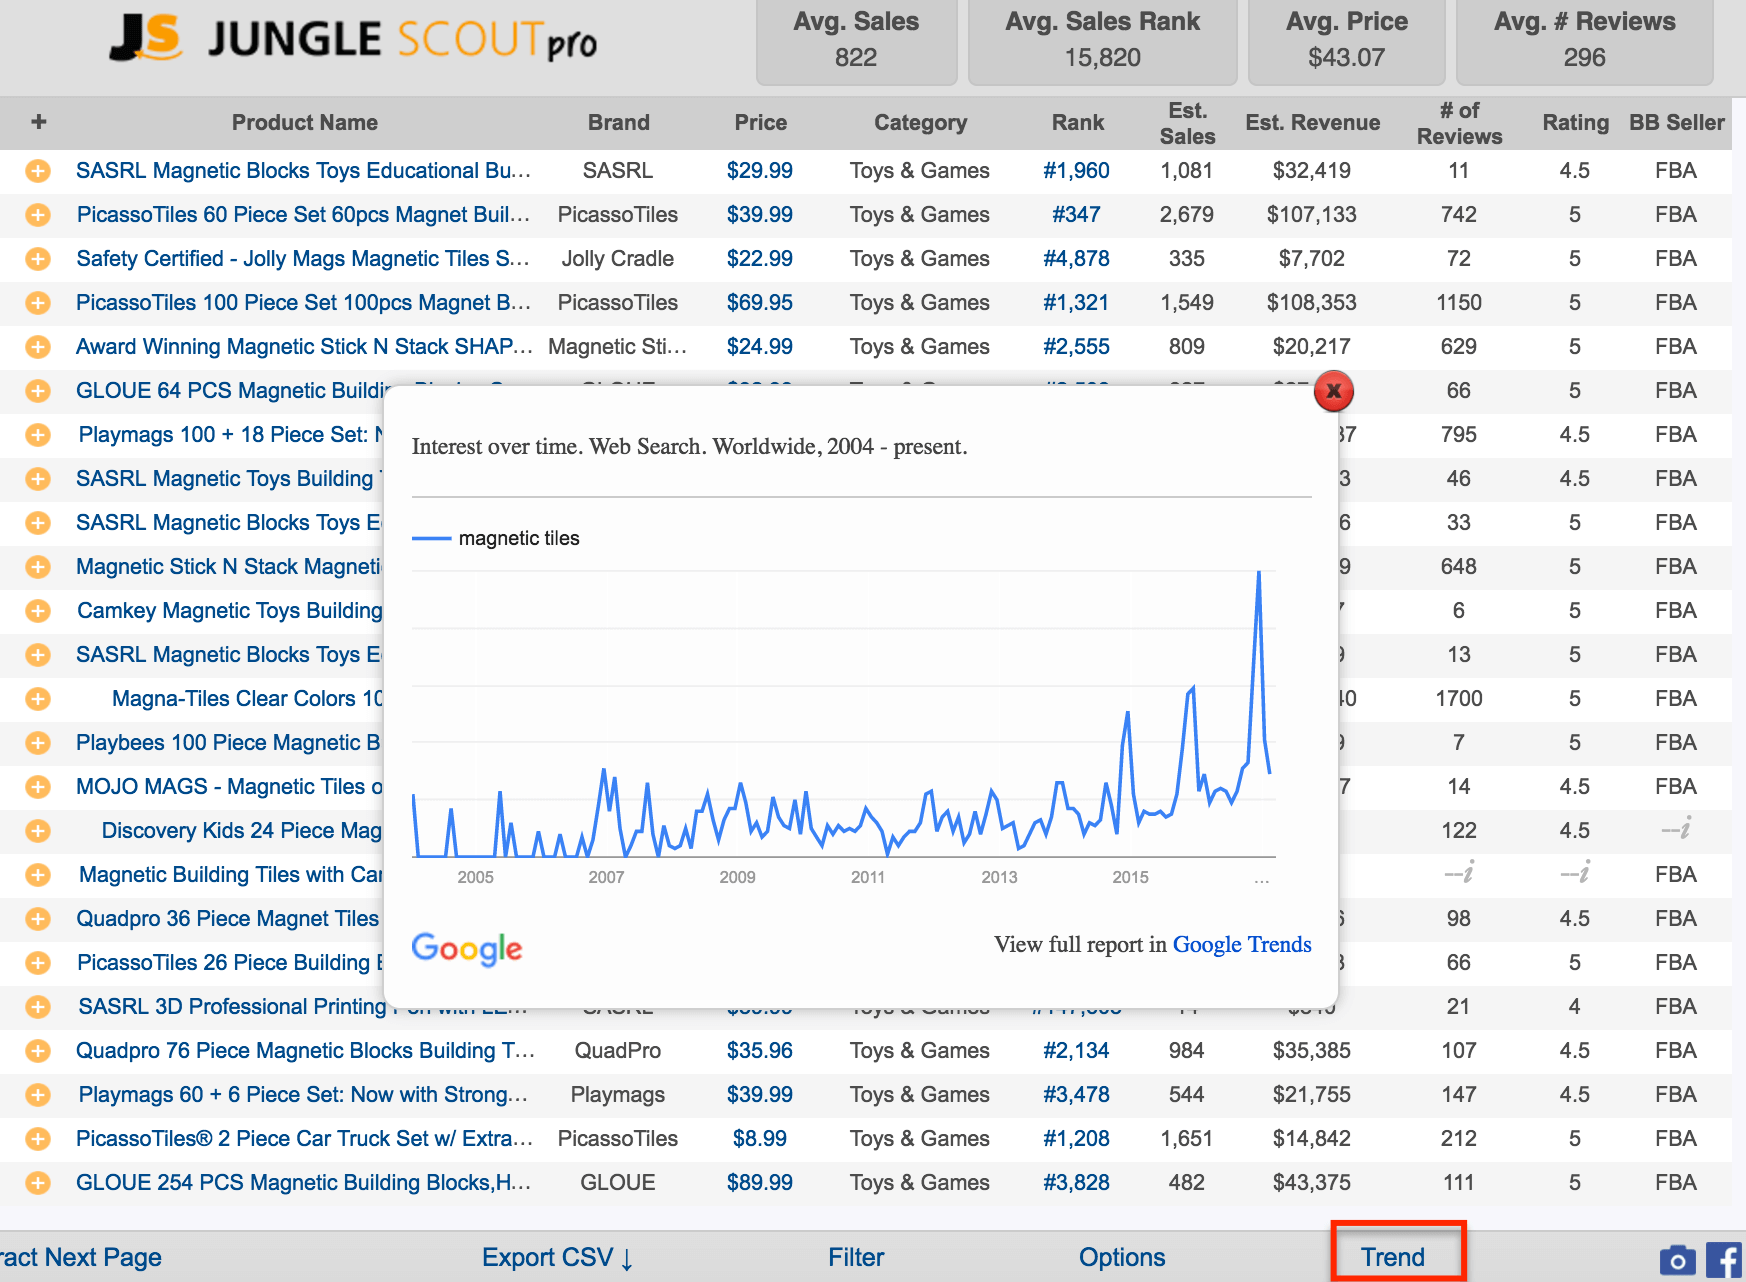The width and height of the screenshot is (1746, 1282).
Task: Sort by Est. Revenue column header
Action: 1312,122
